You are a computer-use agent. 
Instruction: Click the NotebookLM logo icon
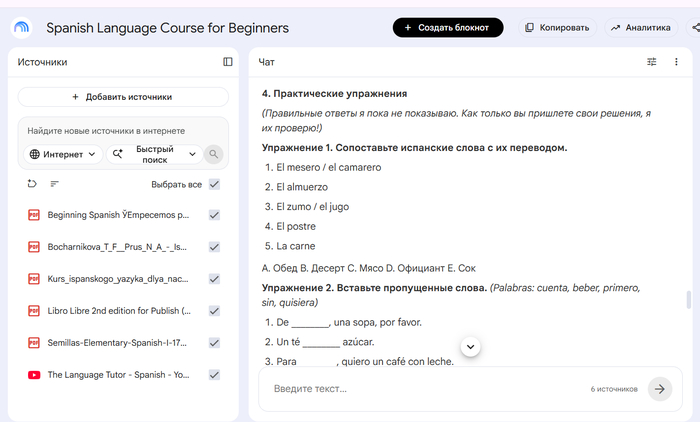click(21, 28)
